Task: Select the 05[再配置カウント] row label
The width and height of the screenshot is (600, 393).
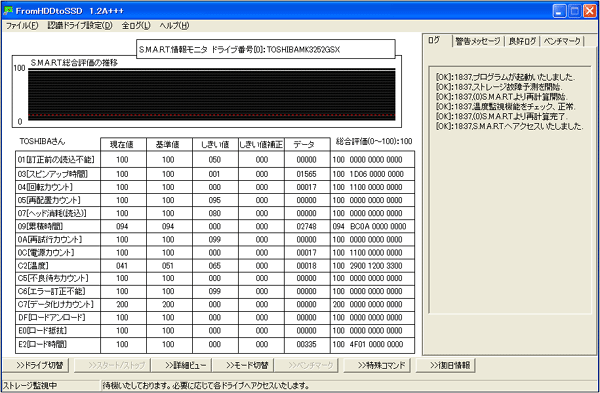Action: tap(49, 200)
